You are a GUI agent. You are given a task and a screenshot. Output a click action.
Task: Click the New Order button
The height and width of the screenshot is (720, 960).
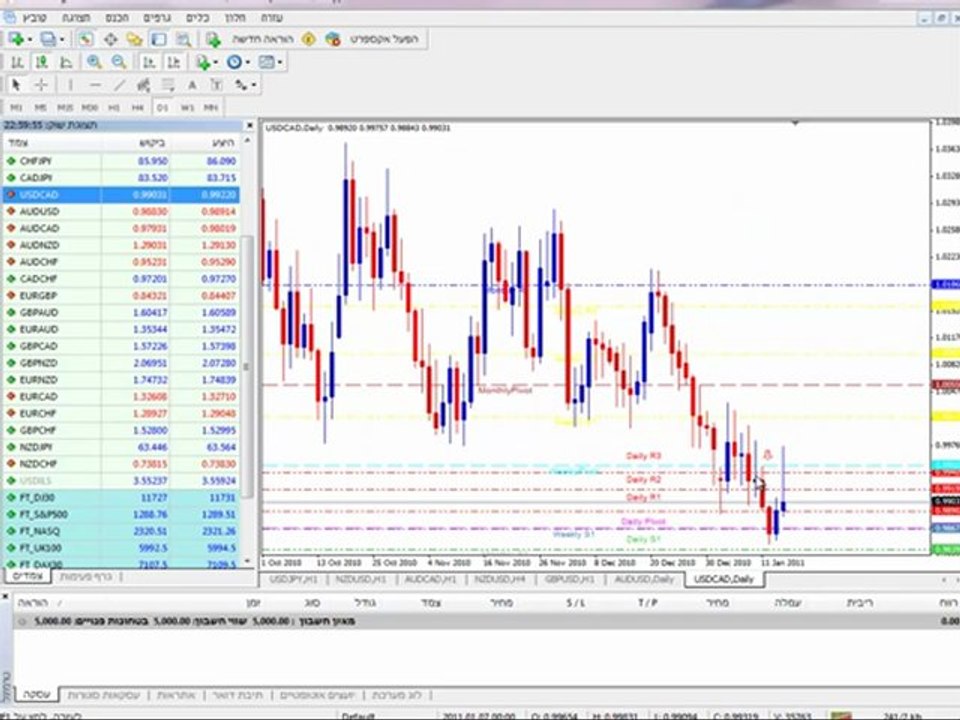click(x=250, y=39)
